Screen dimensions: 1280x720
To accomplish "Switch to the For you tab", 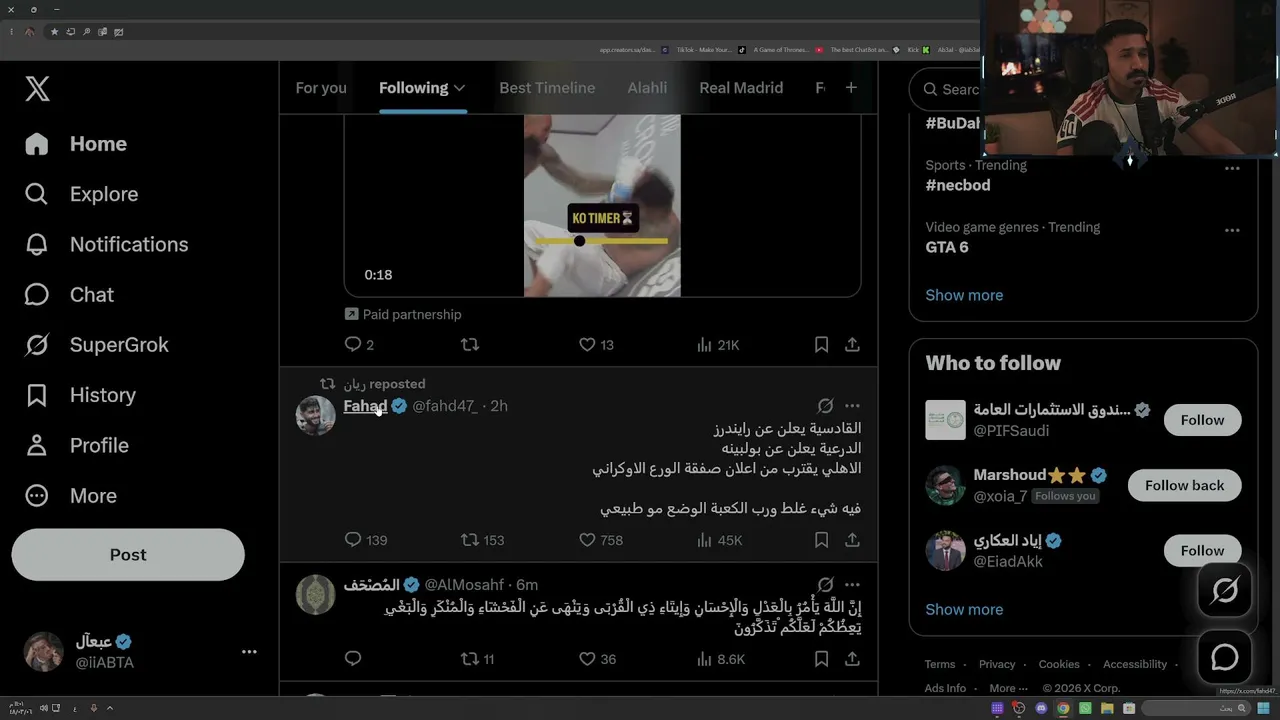I will 321,88.
